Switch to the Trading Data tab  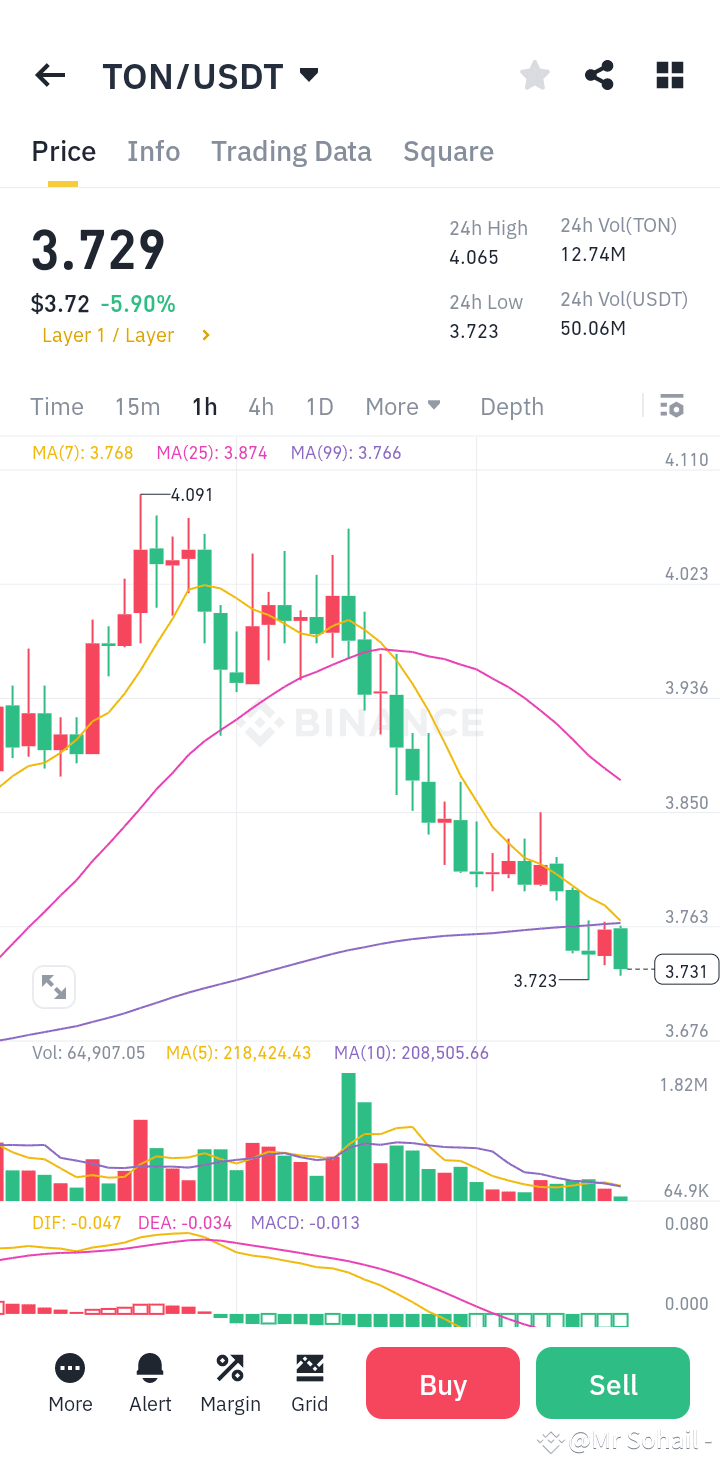(291, 150)
